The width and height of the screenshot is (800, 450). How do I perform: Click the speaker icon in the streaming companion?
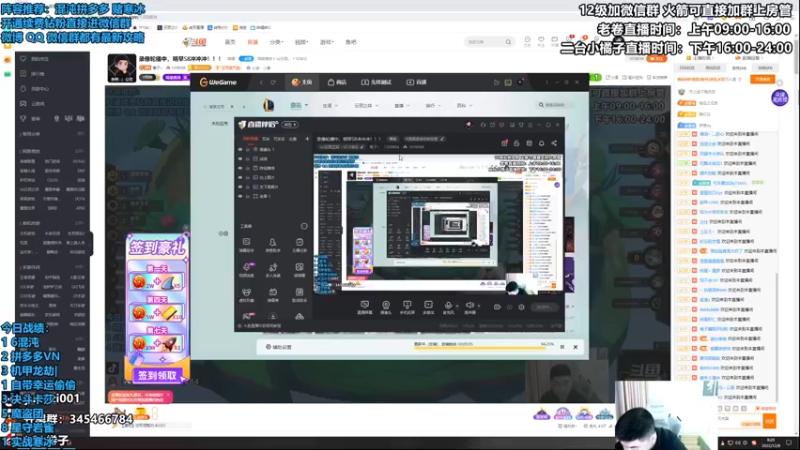pos(469,307)
